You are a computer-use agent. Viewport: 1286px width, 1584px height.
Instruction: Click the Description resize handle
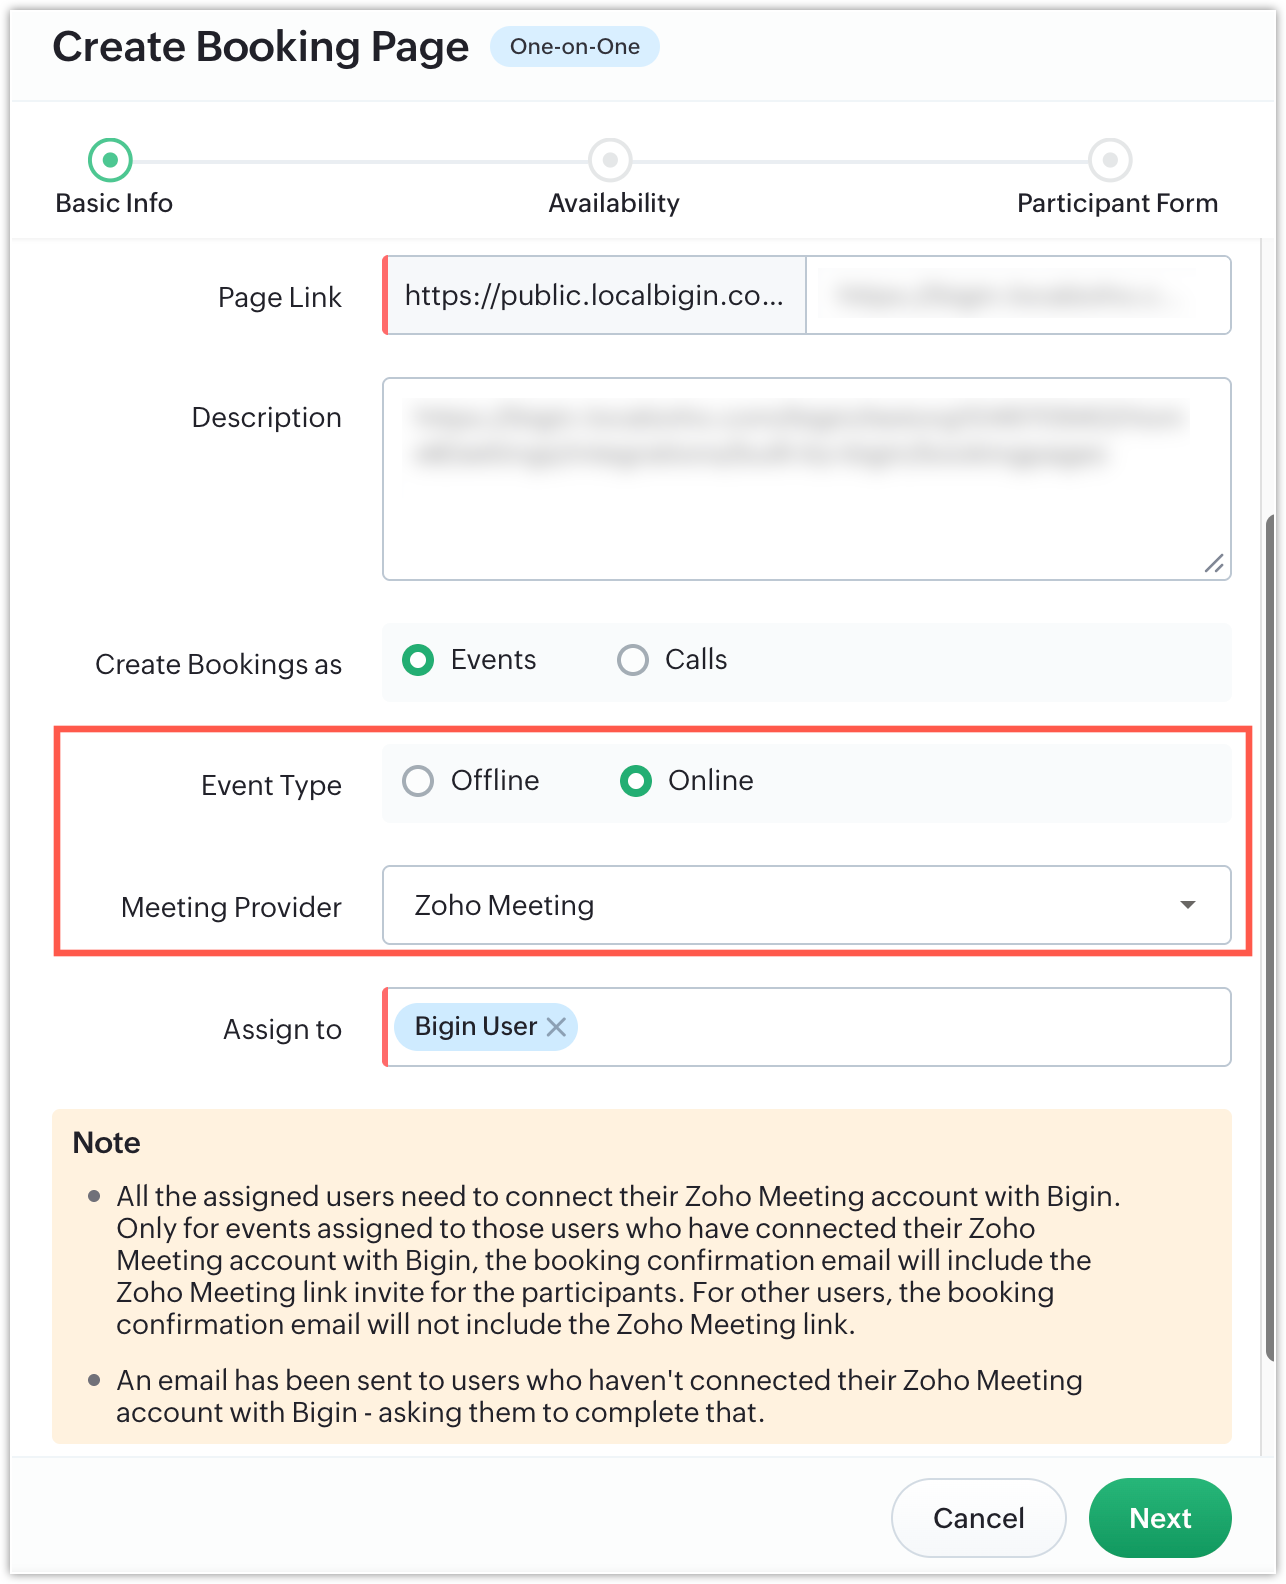click(1214, 564)
